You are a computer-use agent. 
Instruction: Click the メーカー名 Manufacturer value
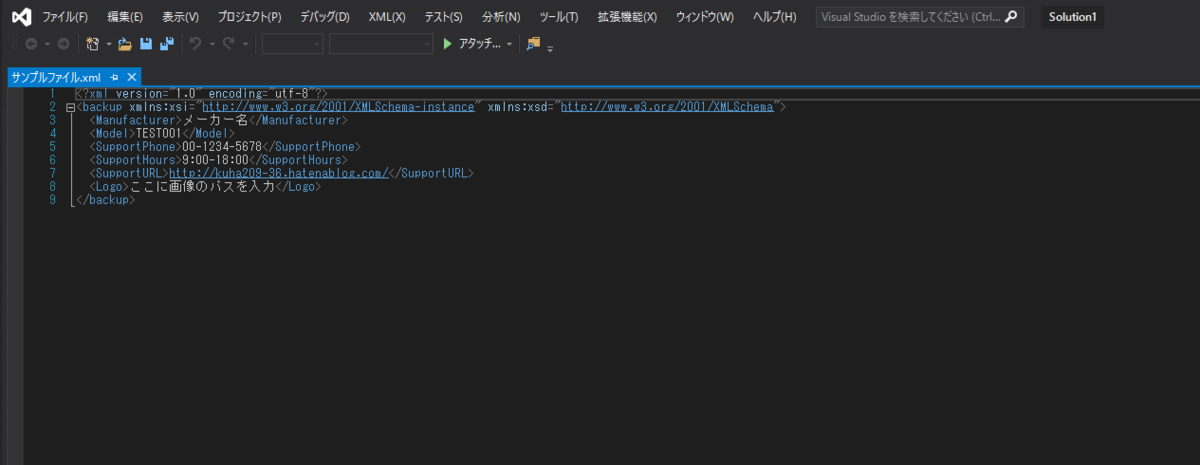[x=215, y=120]
